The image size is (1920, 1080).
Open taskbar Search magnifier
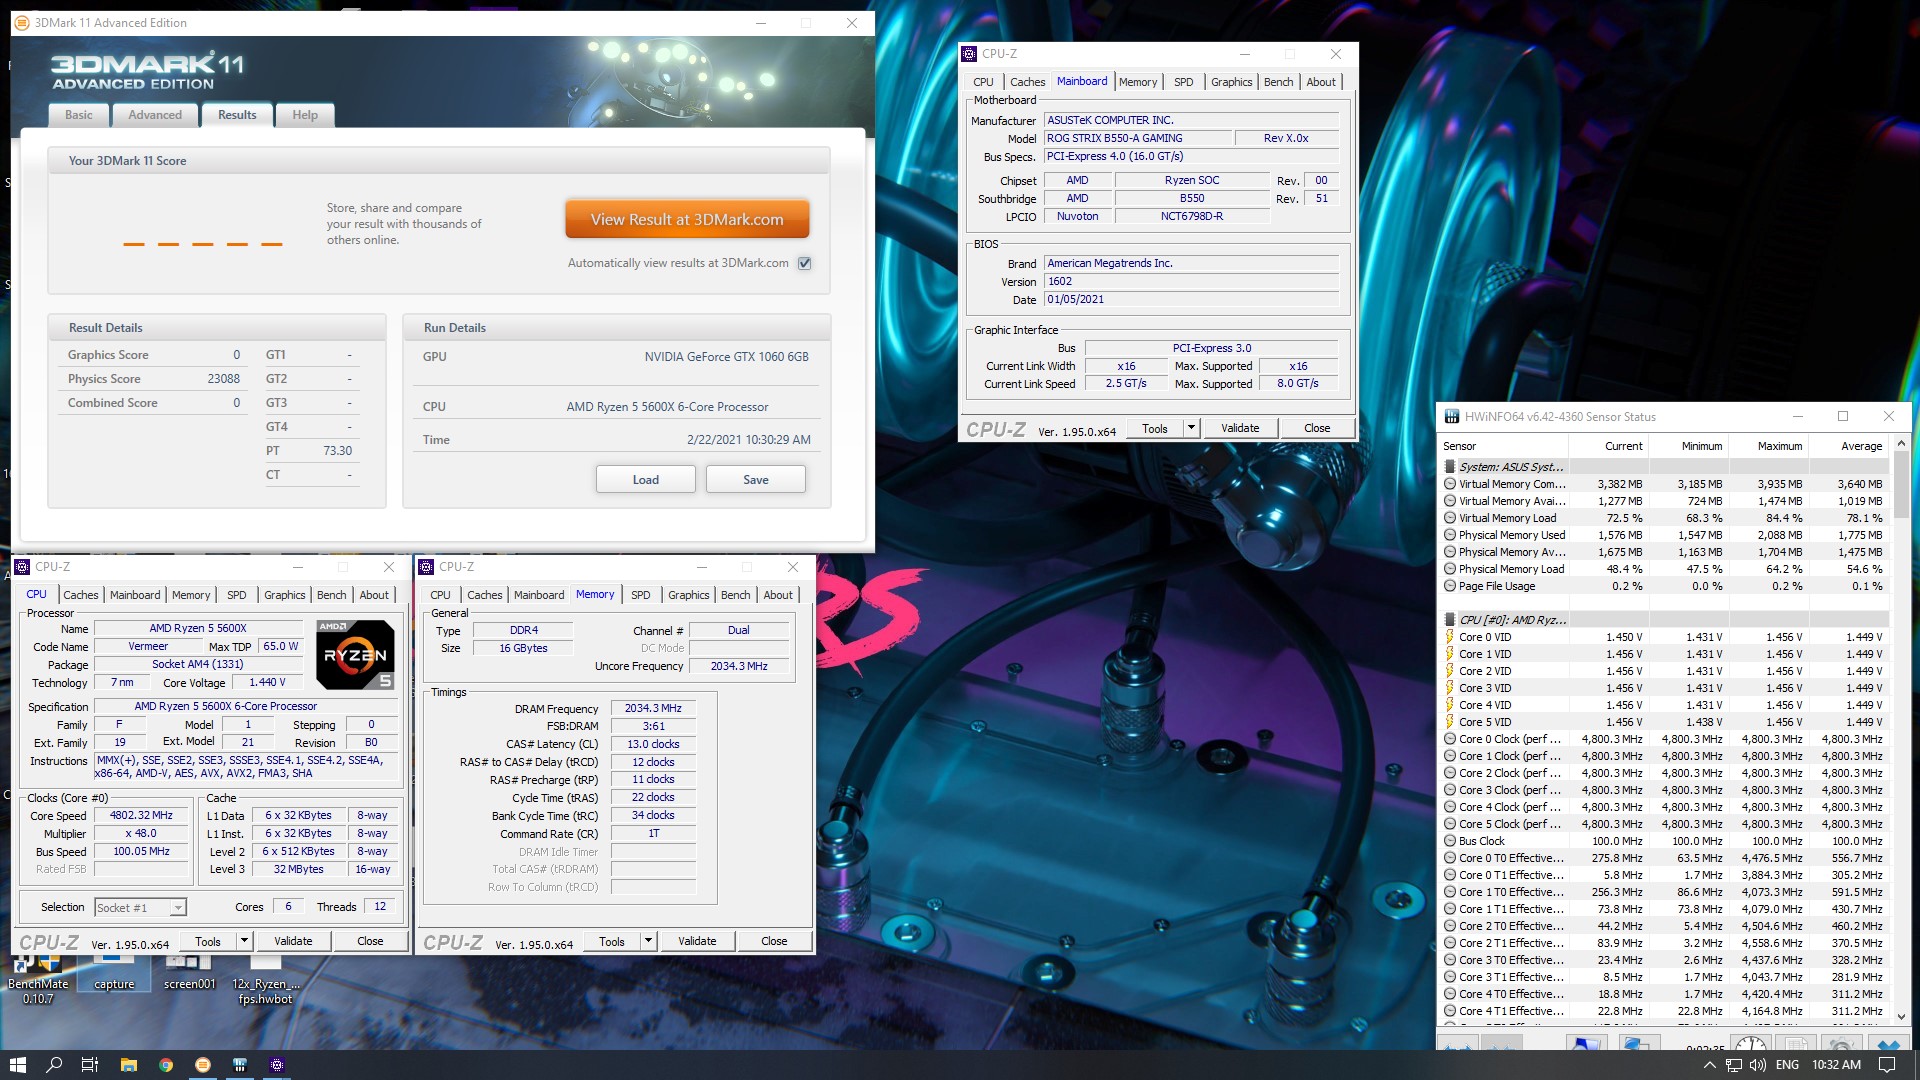(x=54, y=1065)
